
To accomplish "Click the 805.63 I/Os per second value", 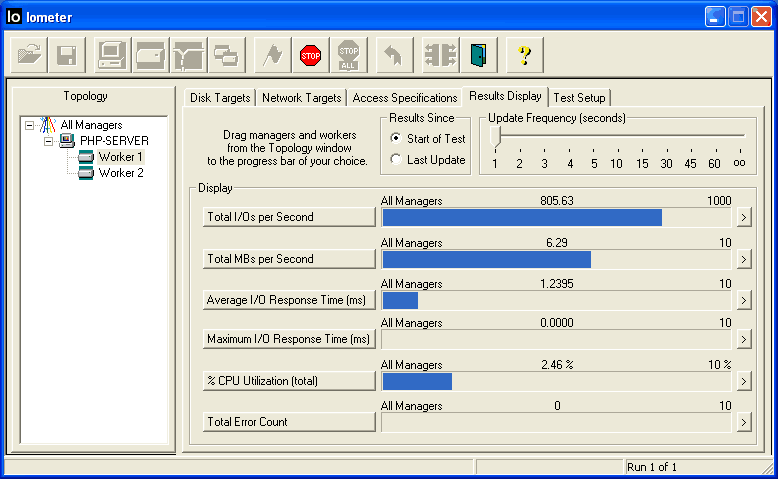I will pos(557,201).
